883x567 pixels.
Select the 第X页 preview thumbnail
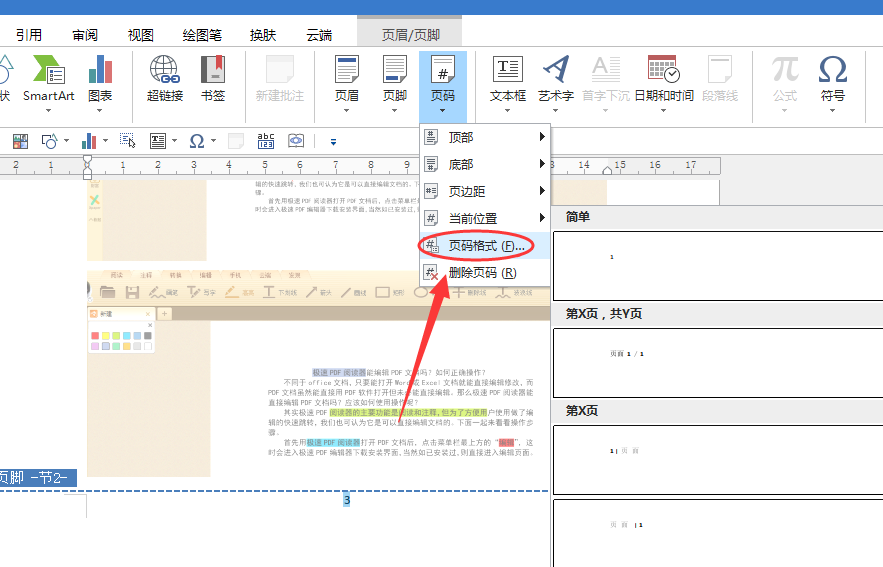click(x=718, y=460)
